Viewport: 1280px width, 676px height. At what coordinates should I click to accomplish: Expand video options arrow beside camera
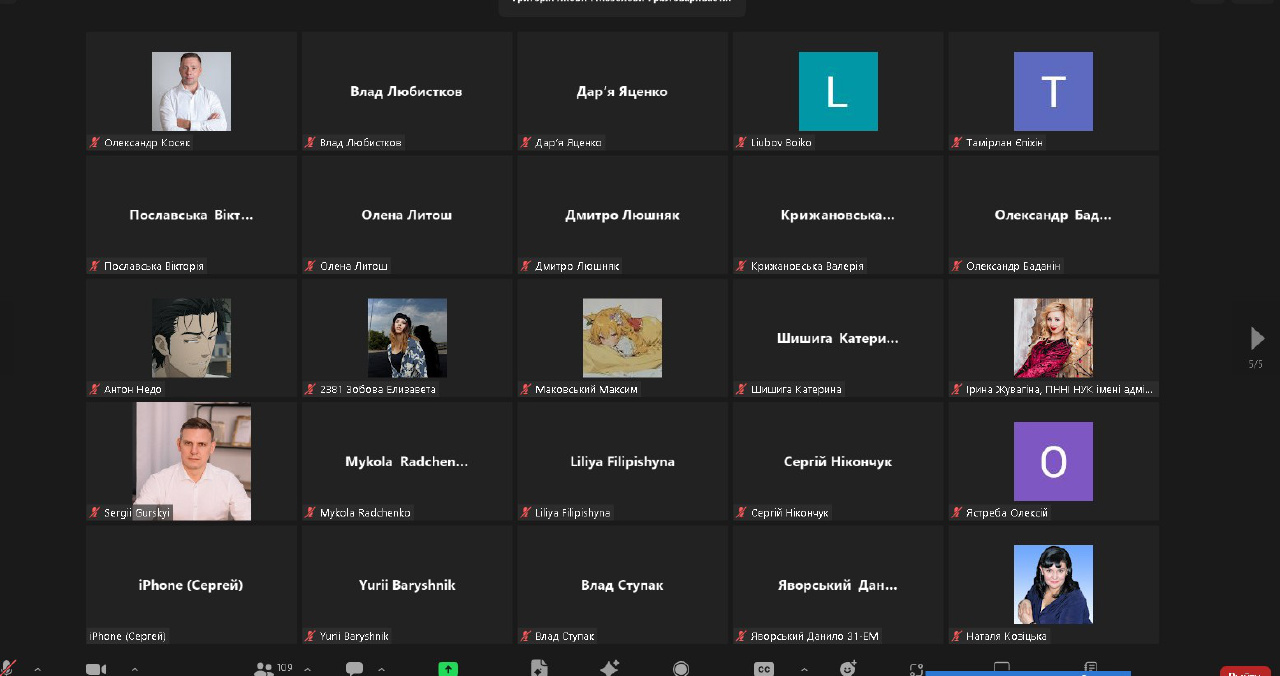click(x=134, y=669)
